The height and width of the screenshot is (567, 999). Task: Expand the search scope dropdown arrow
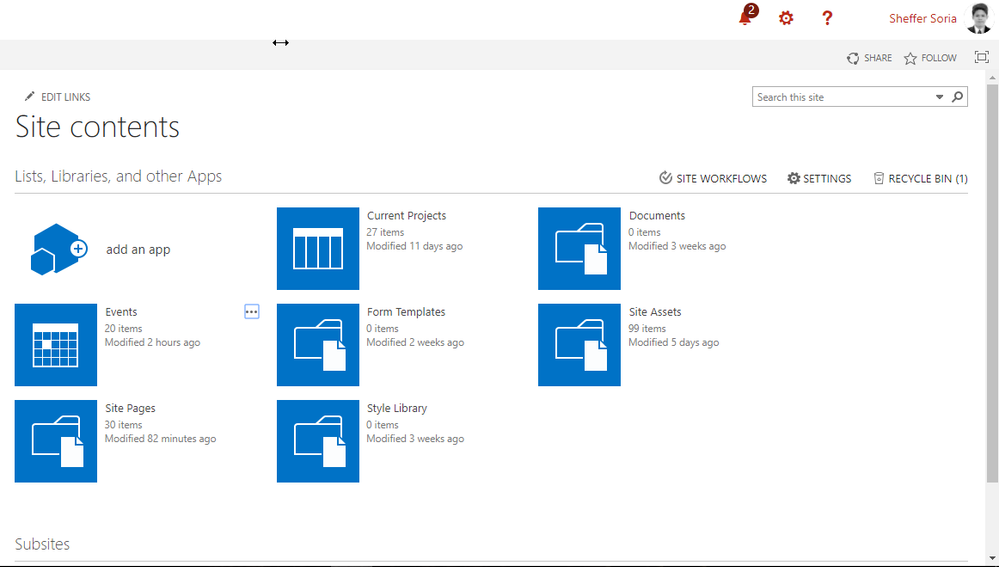[x=939, y=97]
